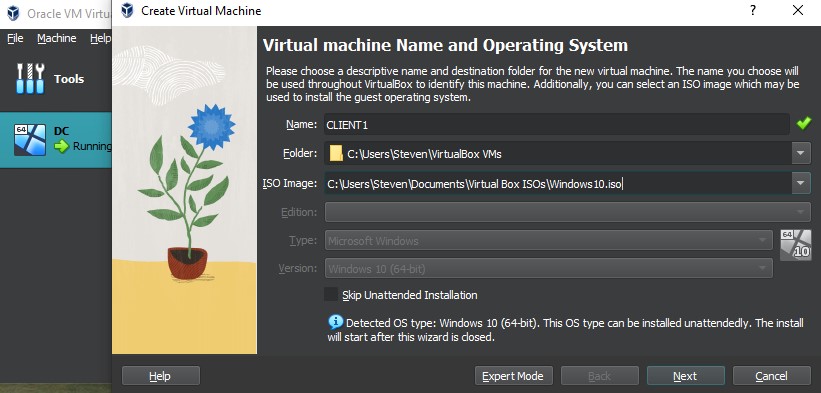Click in the Name field containing CLIENT1

coord(557,125)
